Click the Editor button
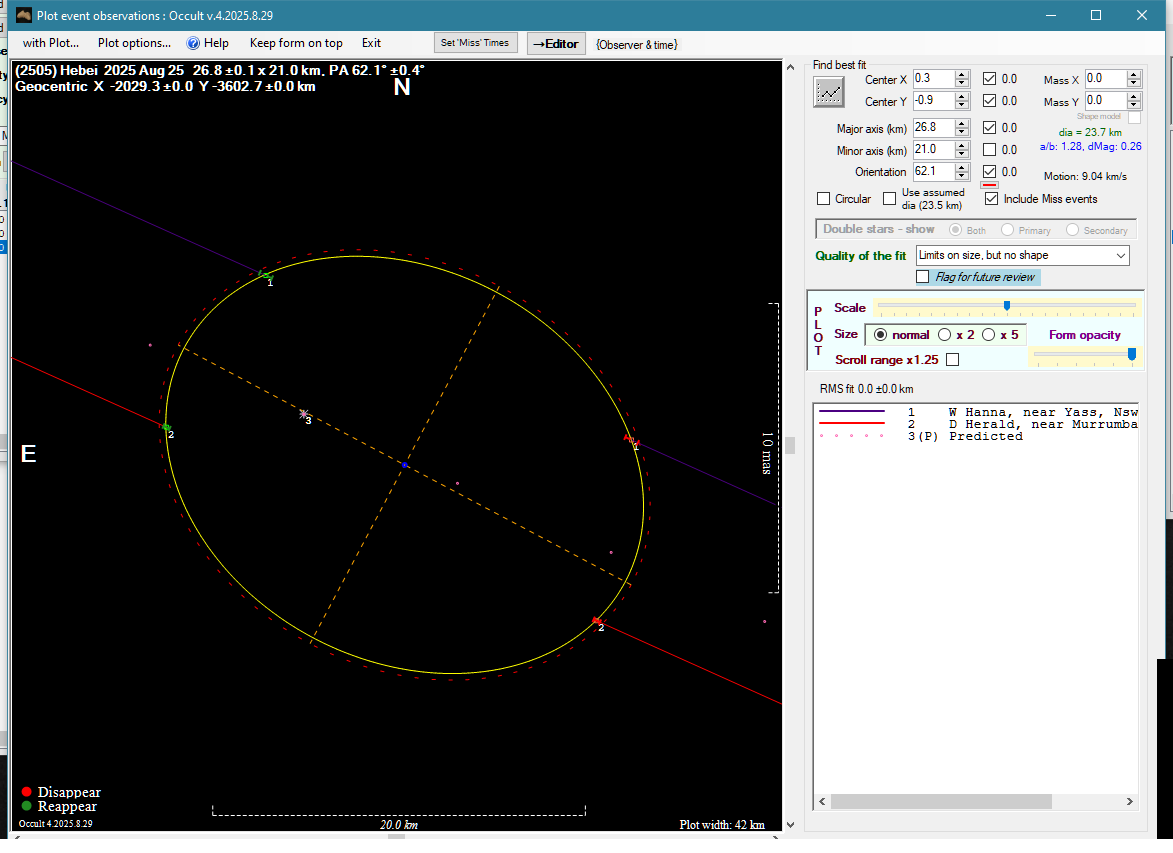Screen dimensions: 1173x853 click(x=556, y=43)
